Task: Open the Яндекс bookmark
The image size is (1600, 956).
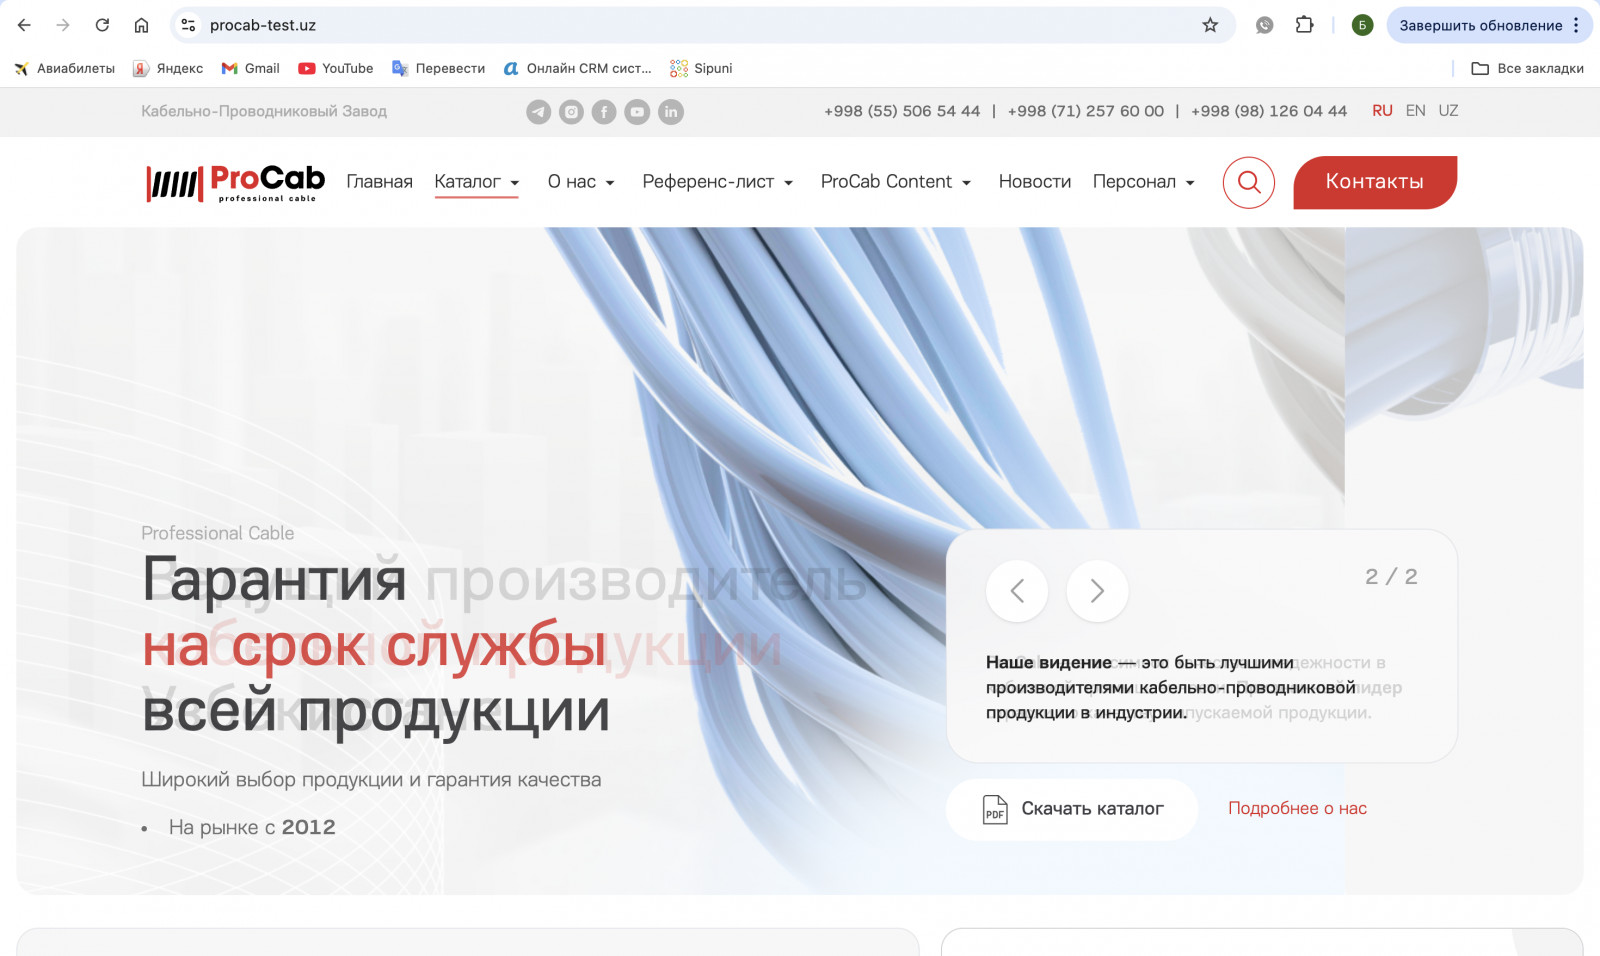Action: click(x=168, y=68)
